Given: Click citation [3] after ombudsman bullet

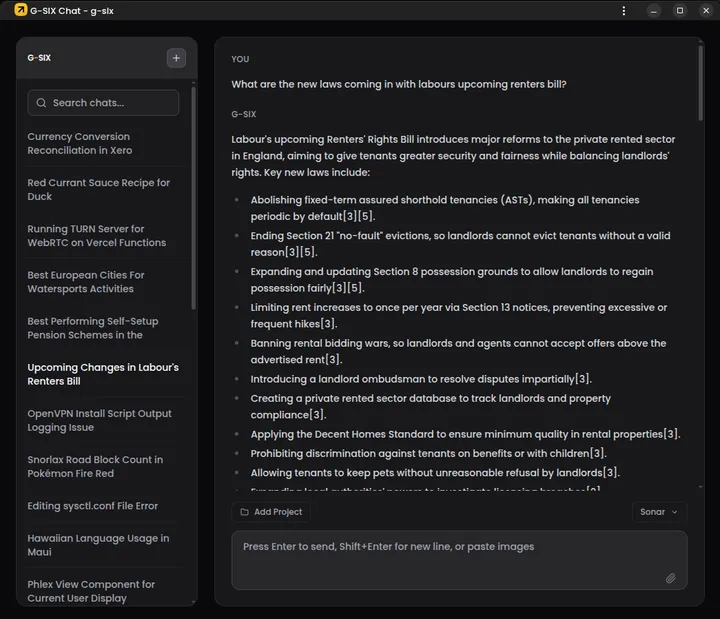Looking at the screenshot, I should (583, 379).
